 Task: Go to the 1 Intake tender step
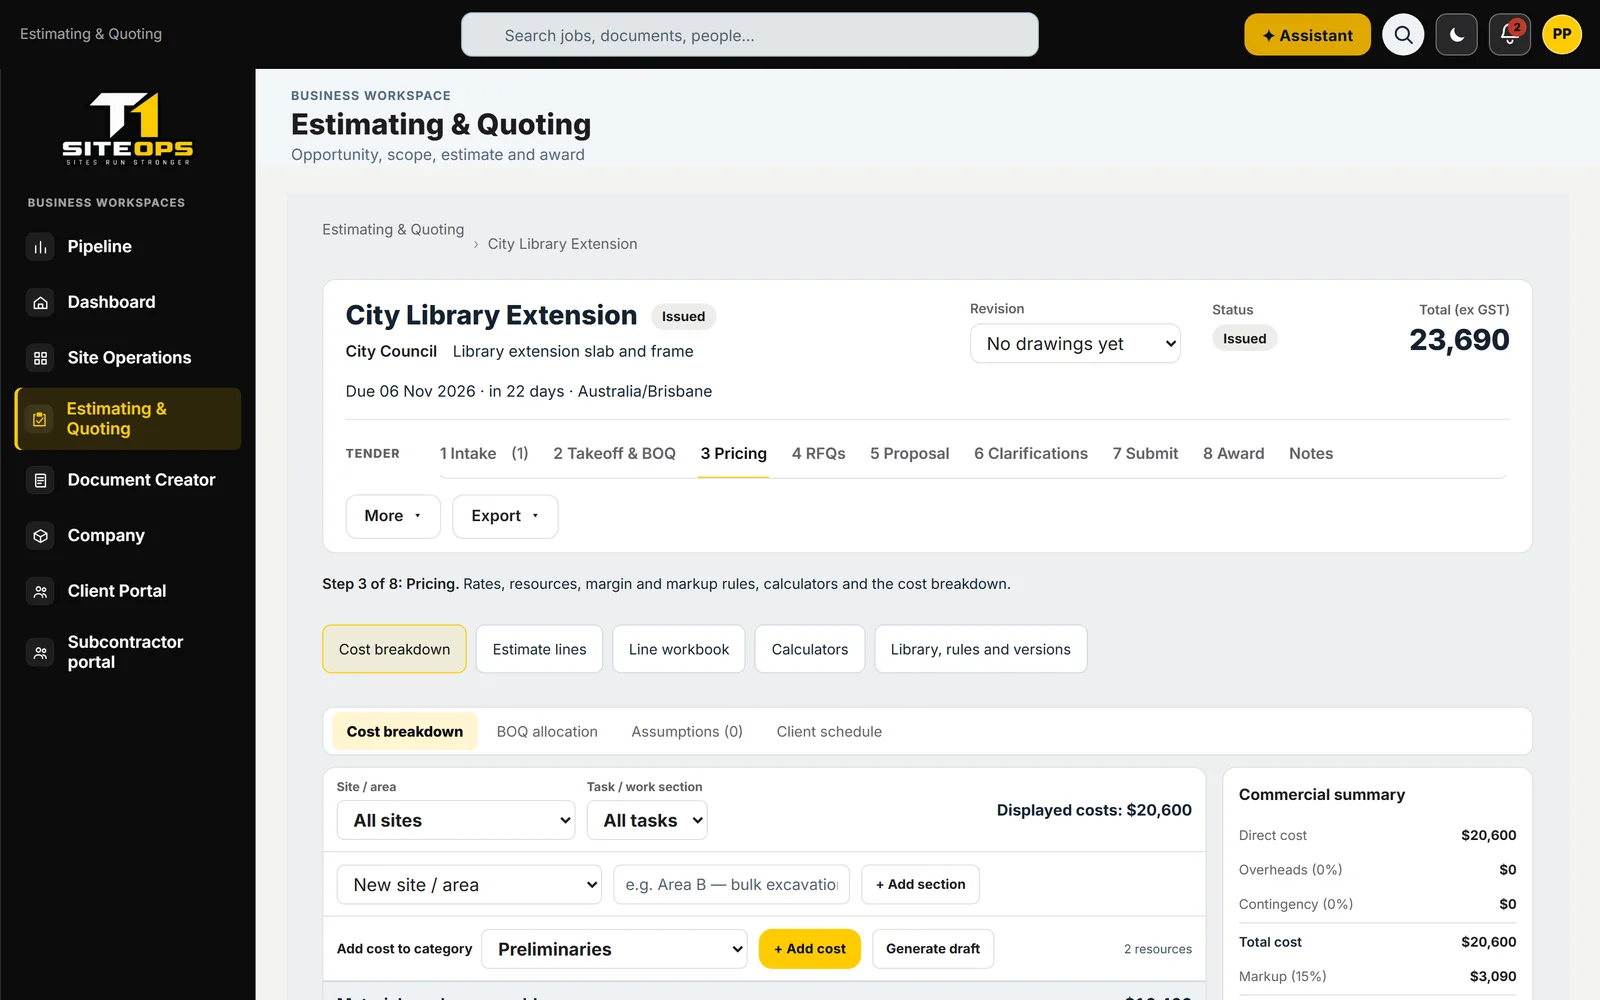click(x=484, y=454)
